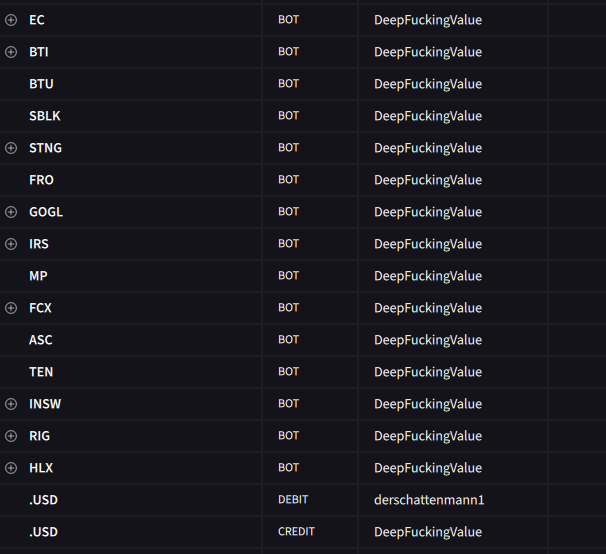
Task: Click the TEN ticker symbol
Action: point(41,372)
